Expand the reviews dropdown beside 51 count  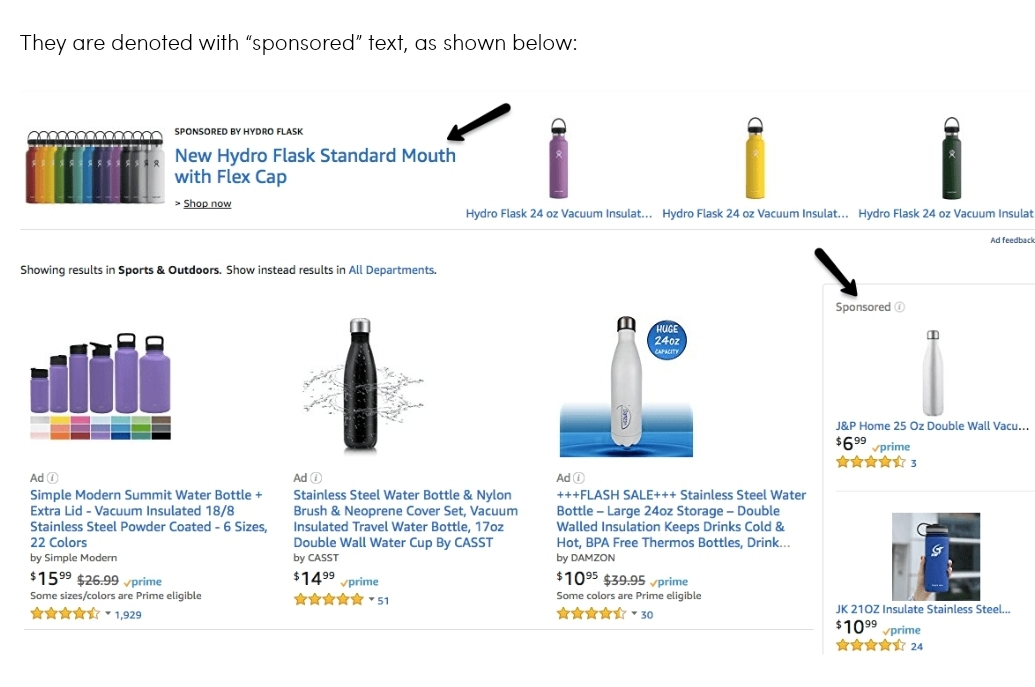tap(371, 598)
